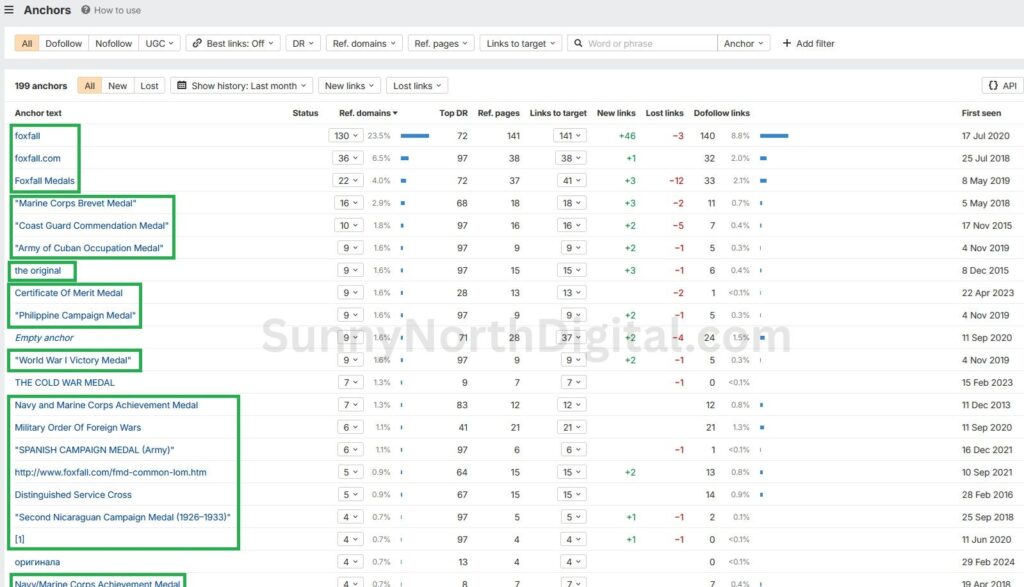
Task: Click the Add filter plus icon
Action: [x=787, y=43]
